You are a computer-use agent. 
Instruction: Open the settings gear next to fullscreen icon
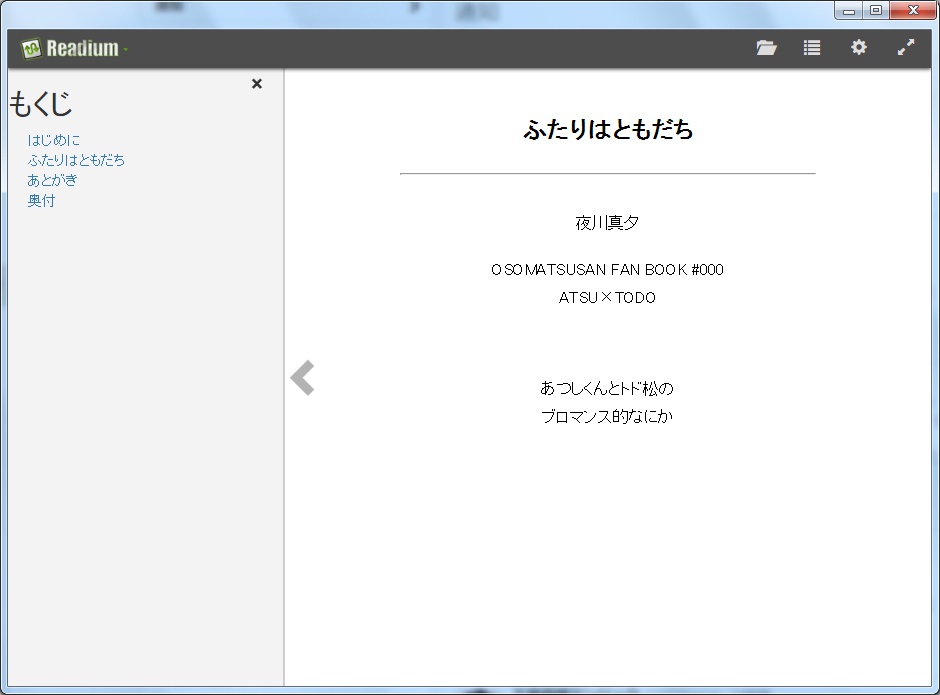tap(858, 47)
